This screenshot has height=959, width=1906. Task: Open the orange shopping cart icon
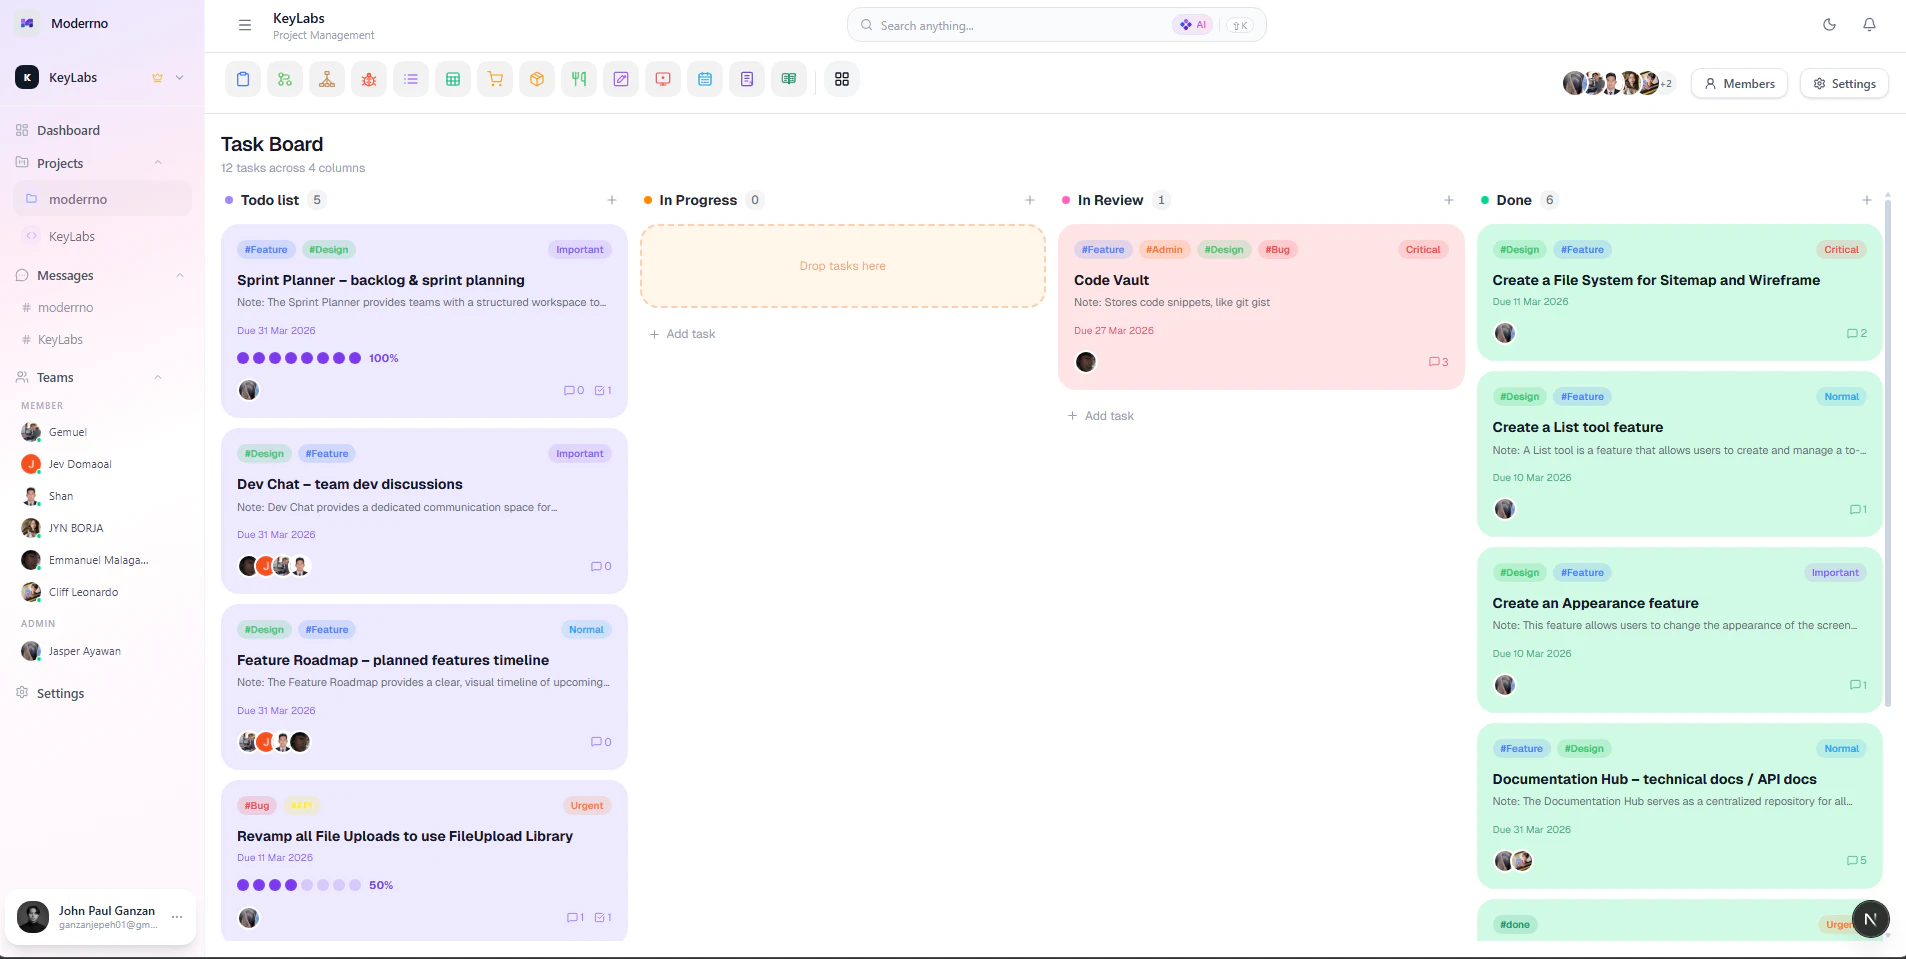pyautogui.click(x=495, y=79)
